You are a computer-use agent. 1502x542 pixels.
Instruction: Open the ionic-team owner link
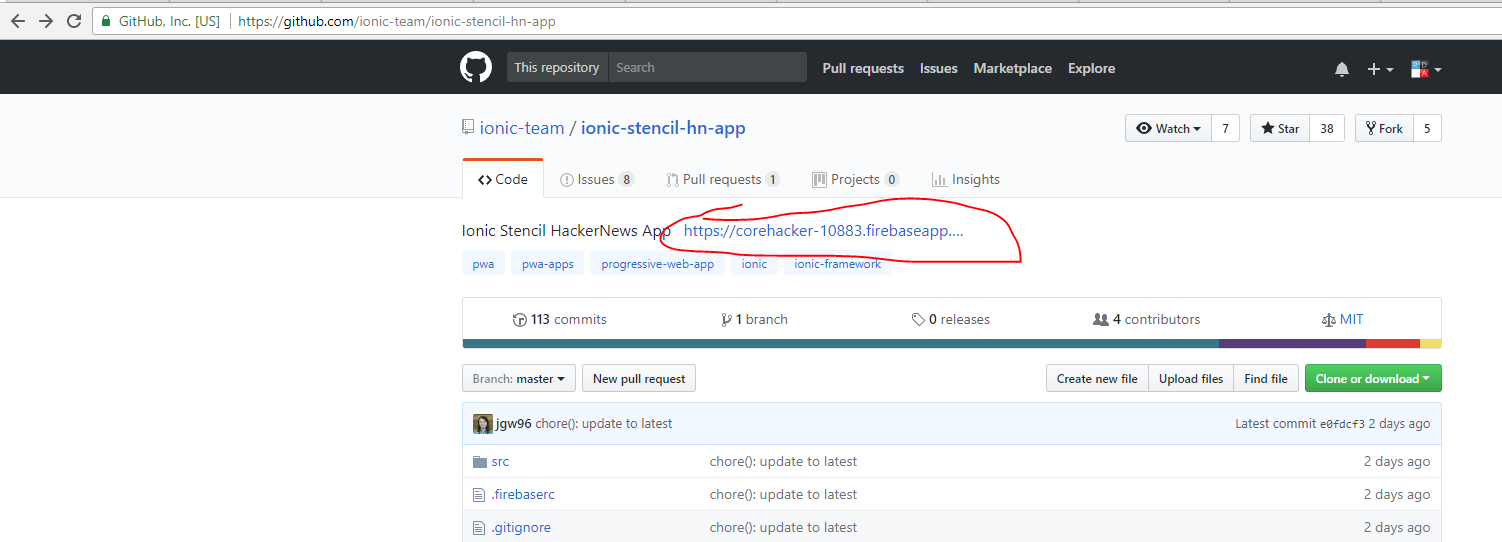click(522, 128)
